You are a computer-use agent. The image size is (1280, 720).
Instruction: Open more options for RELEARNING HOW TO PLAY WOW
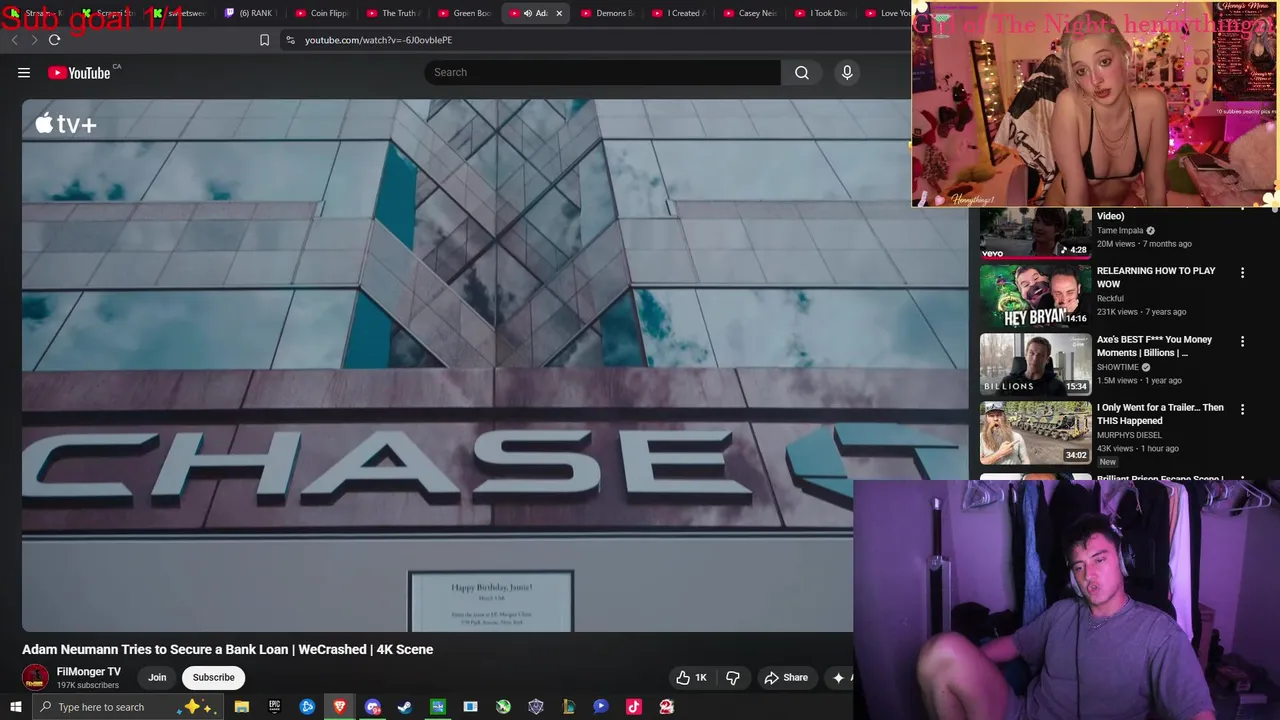1242,272
